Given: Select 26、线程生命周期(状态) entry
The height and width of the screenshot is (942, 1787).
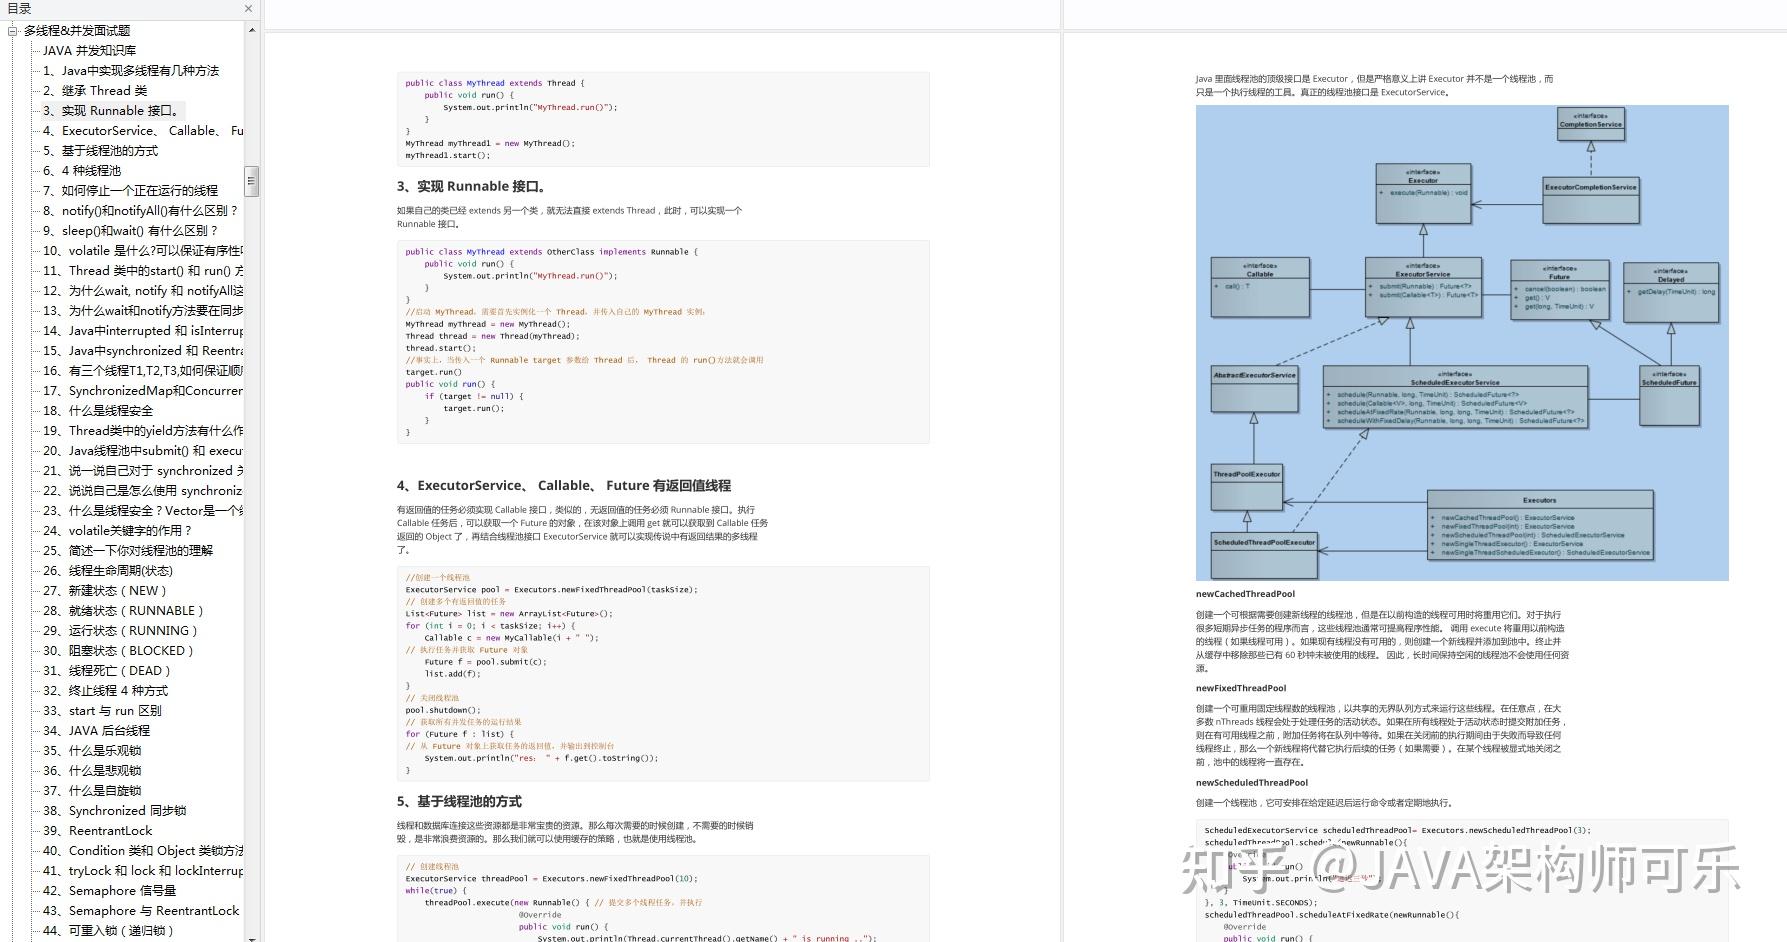Looking at the screenshot, I should [x=108, y=571].
